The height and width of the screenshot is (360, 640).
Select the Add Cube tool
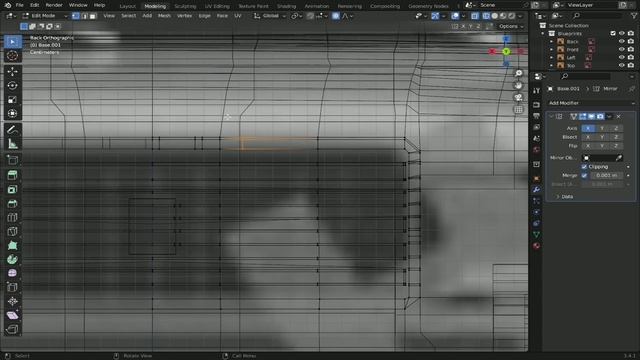pos(13,160)
